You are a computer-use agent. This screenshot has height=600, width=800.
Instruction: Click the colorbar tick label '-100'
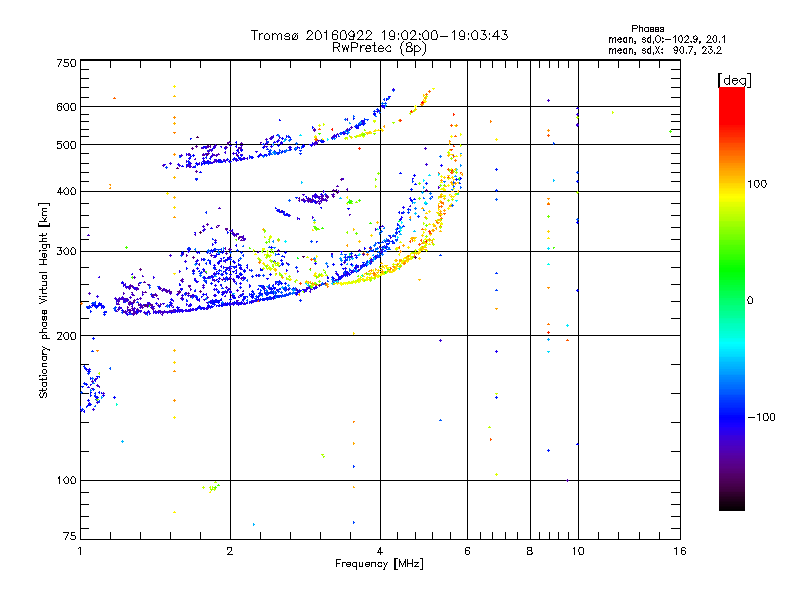tap(761, 417)
